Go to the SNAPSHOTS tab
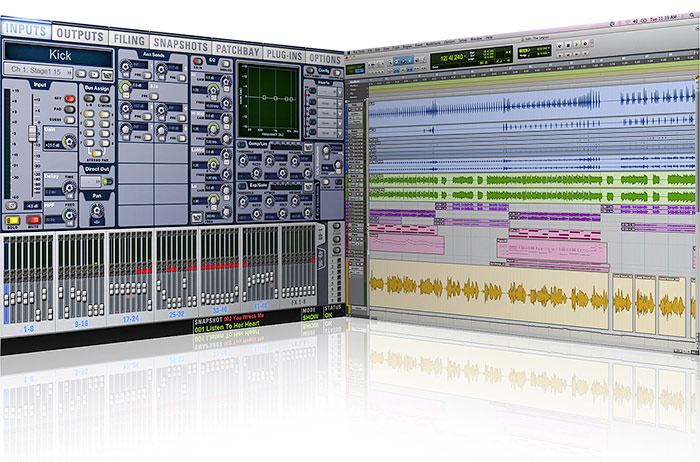This screenshot has width=700, height=462. coord(180,44)
